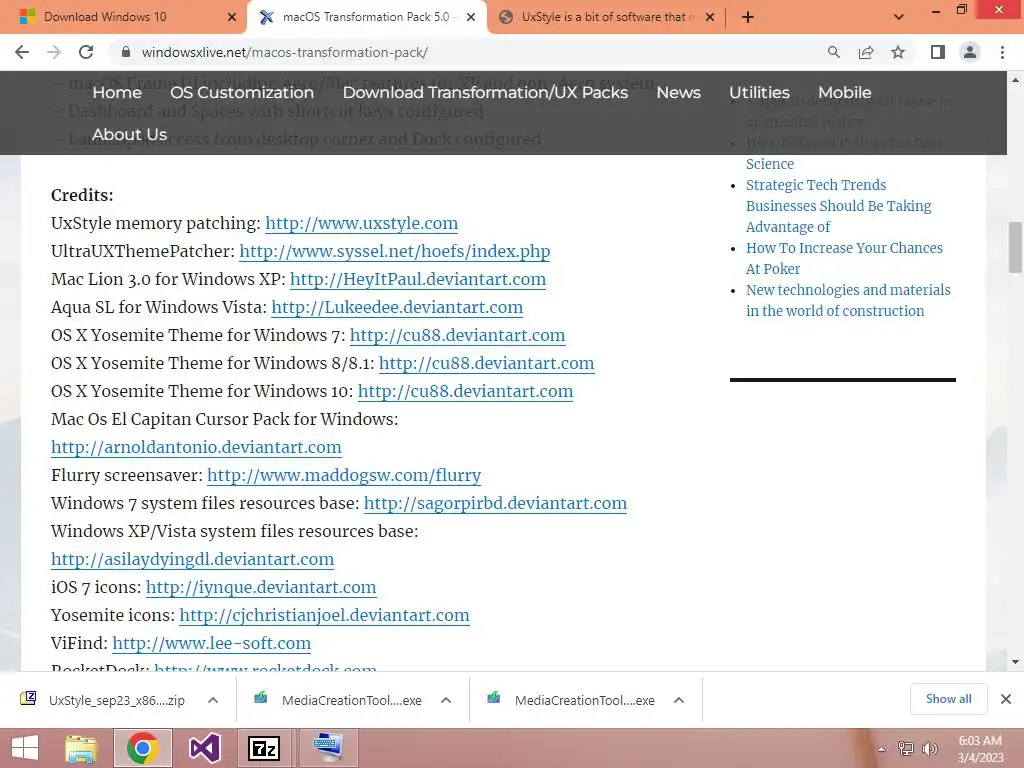Open 7-Zip from the taskbar
The width and height of the screenshot is (1024, 768).
click(x=264, y=748)
